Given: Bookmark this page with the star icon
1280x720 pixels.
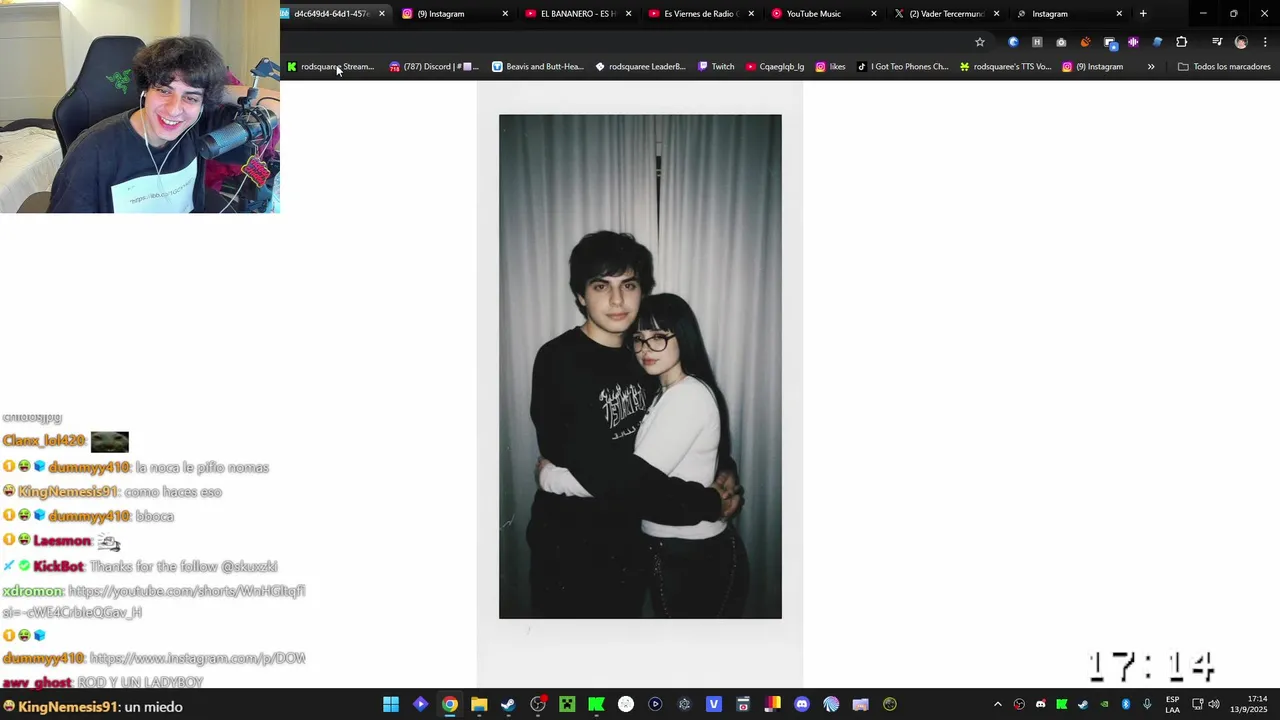Looking at the screenshot, I should pos(980,42).
